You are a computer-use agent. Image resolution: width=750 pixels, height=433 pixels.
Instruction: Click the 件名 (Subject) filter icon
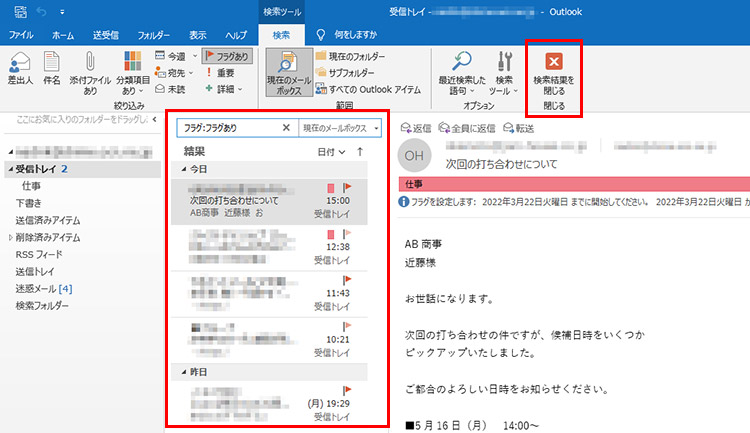(51, 68)
